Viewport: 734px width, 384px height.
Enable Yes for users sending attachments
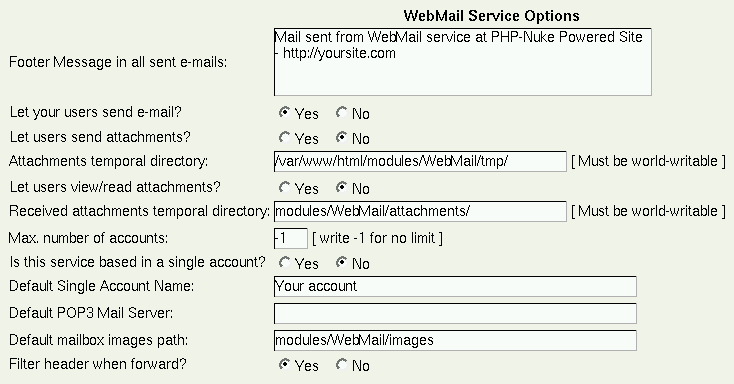click(284, 137)
